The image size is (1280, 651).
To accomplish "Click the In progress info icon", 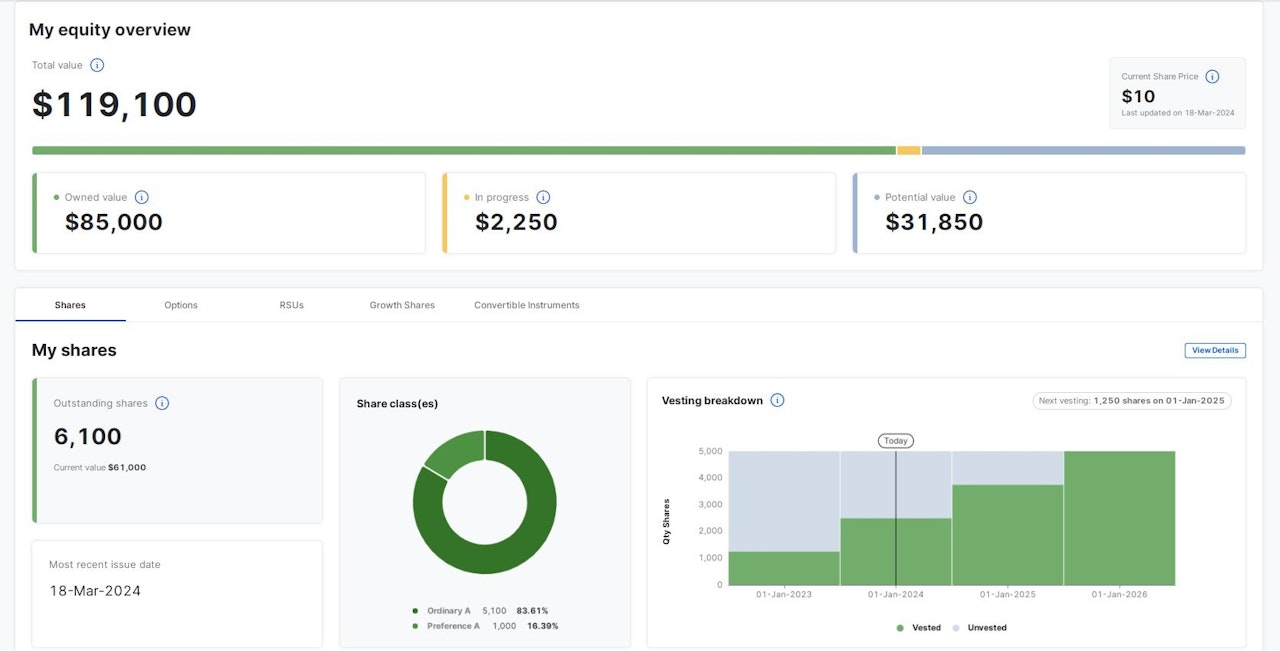I will pos(543,198).
